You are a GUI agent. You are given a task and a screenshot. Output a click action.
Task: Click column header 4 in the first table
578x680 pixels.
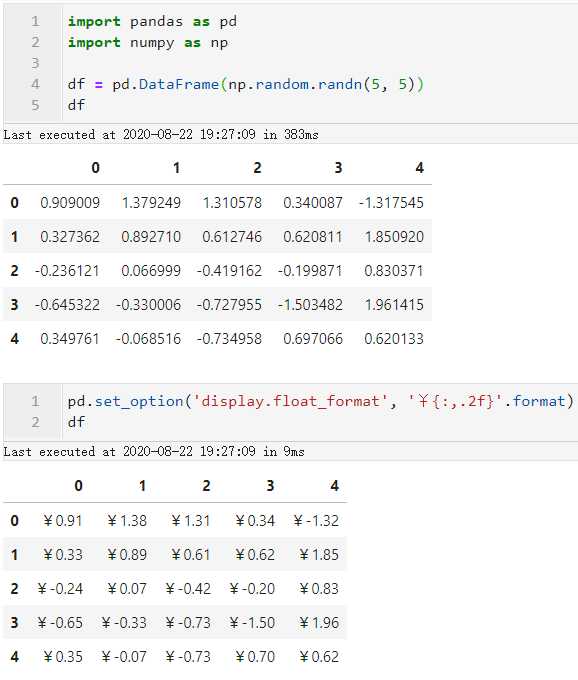[419, 168]
